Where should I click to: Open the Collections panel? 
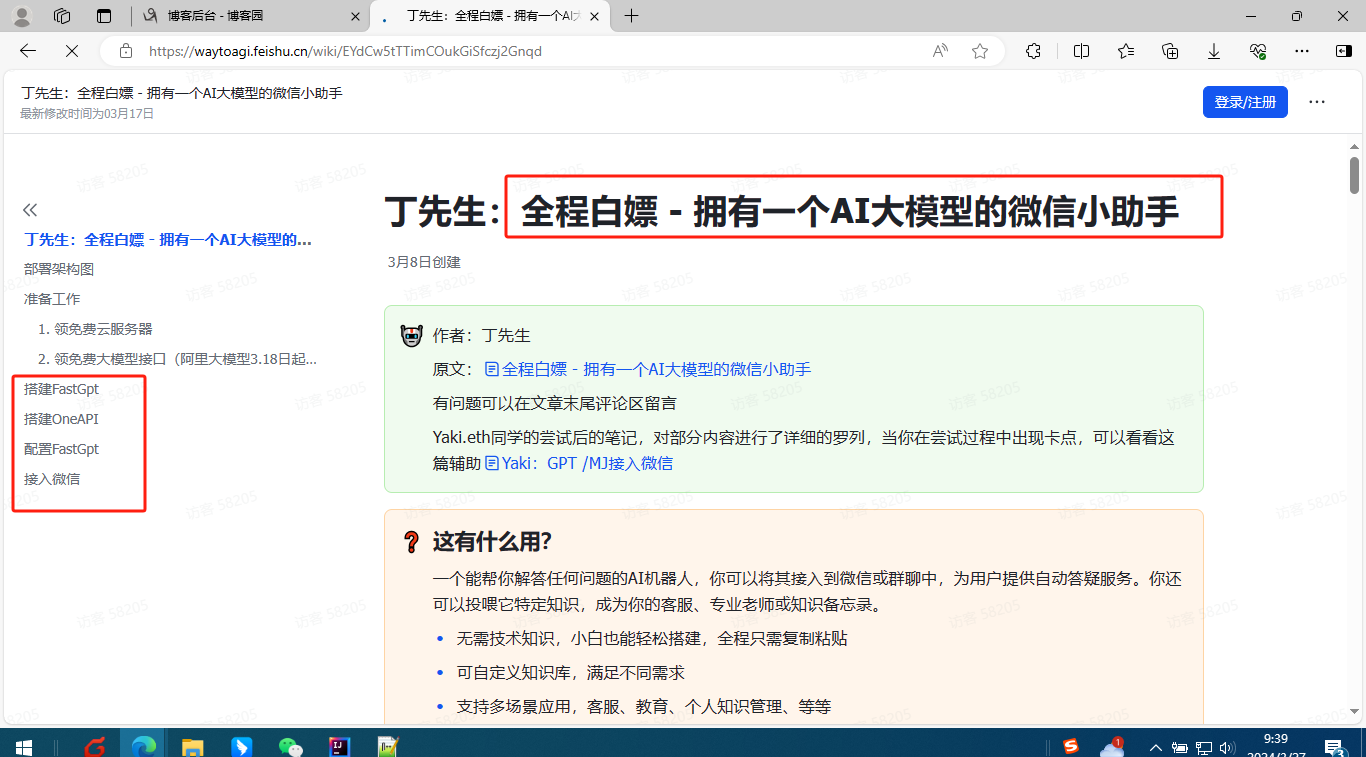(1170, 51)
